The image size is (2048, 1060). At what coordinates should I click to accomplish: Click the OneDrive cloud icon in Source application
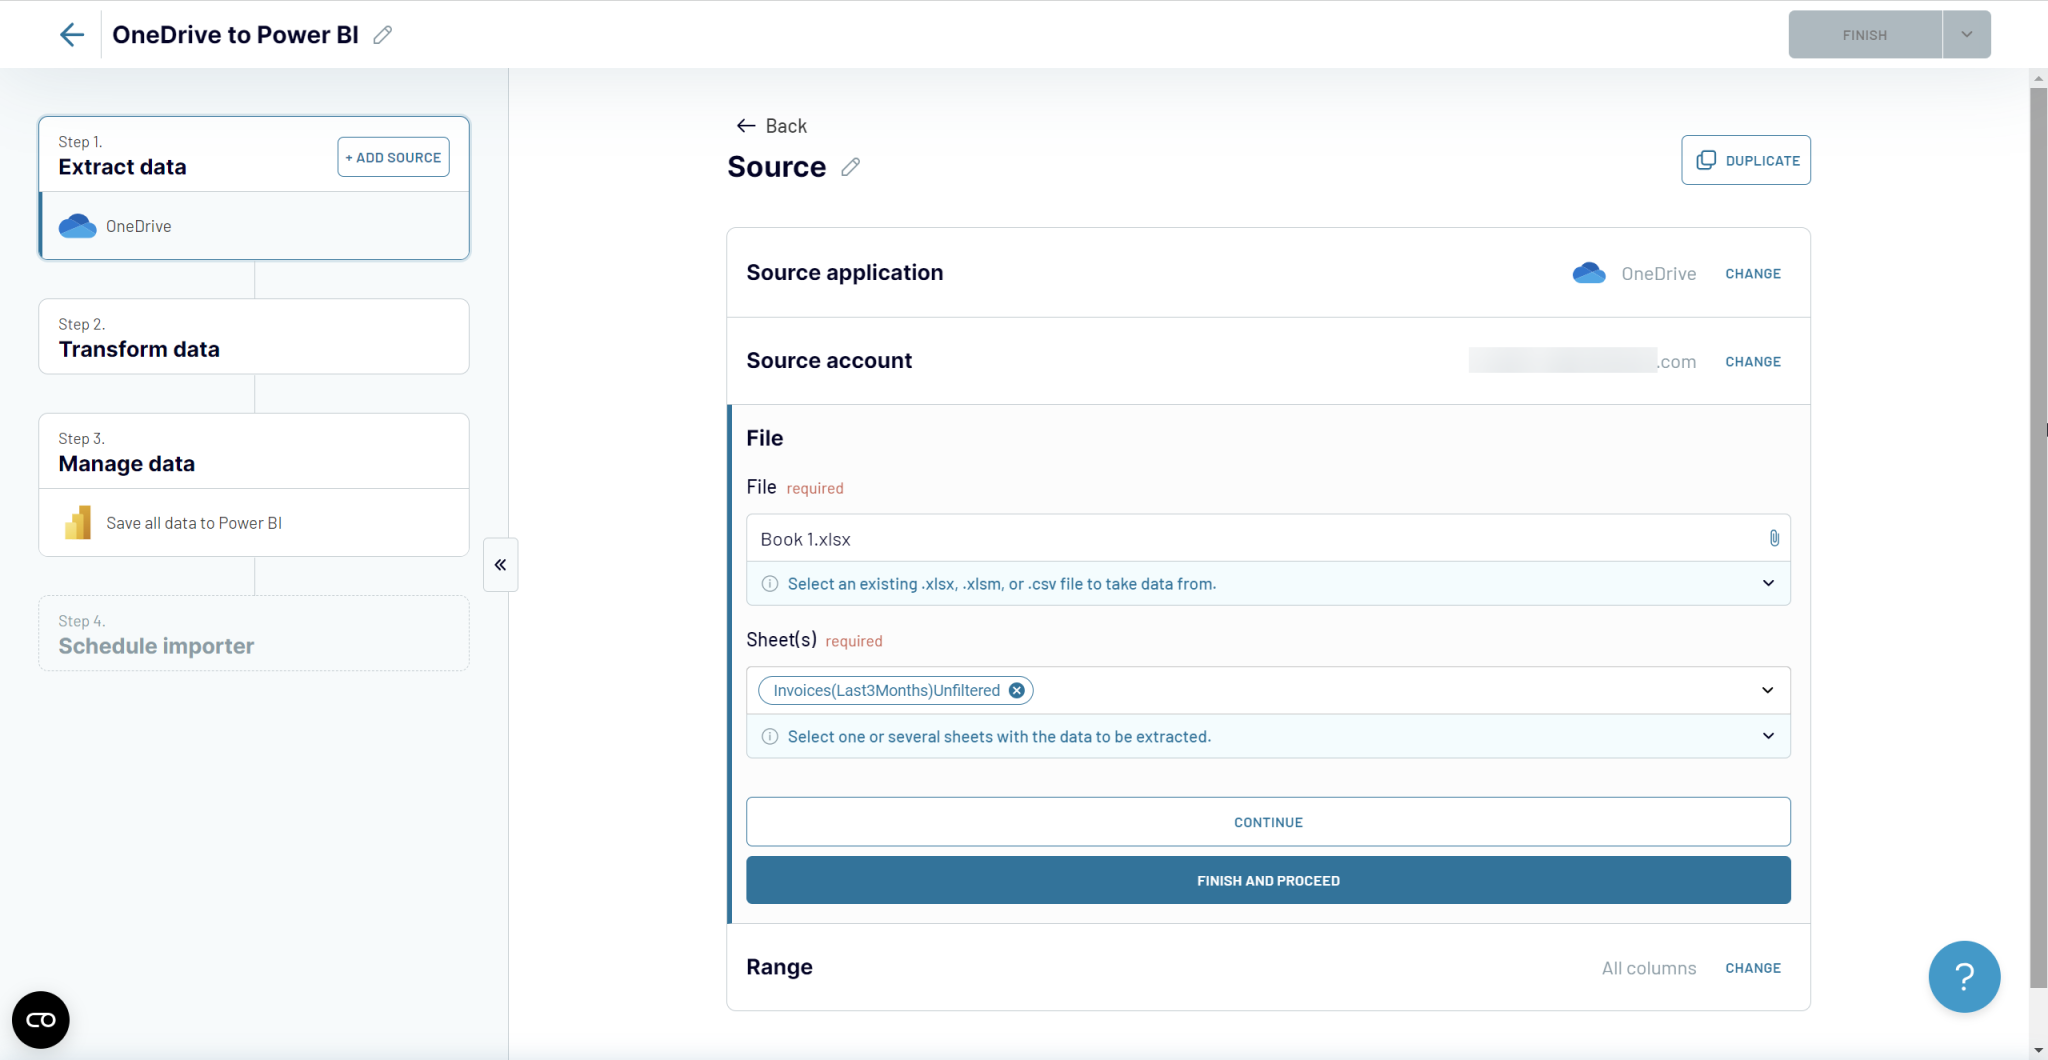[x=1589, y=272]
